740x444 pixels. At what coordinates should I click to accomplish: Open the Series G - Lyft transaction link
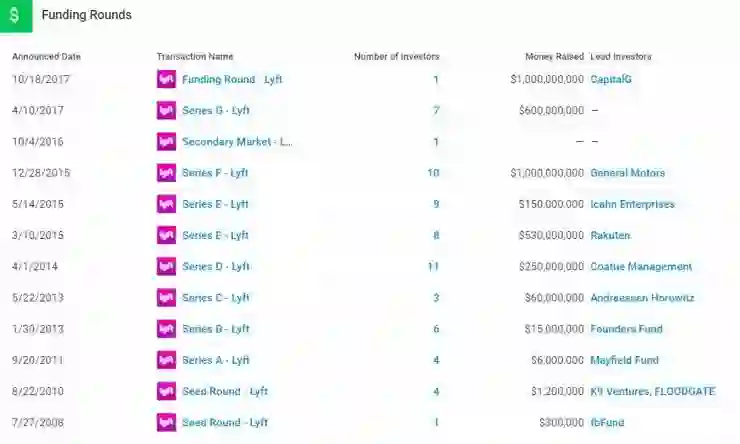pos(216,110)
